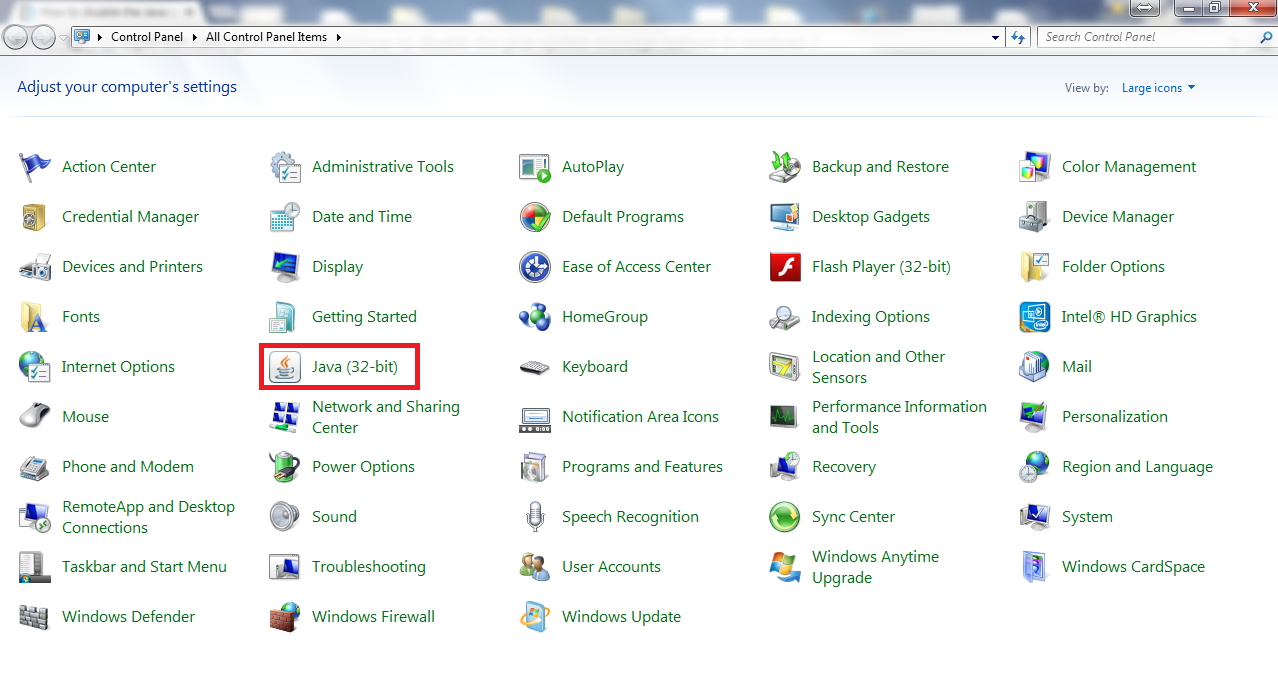
Task: Click the search magnifier icon
Action: click(x=1265, y=37)
